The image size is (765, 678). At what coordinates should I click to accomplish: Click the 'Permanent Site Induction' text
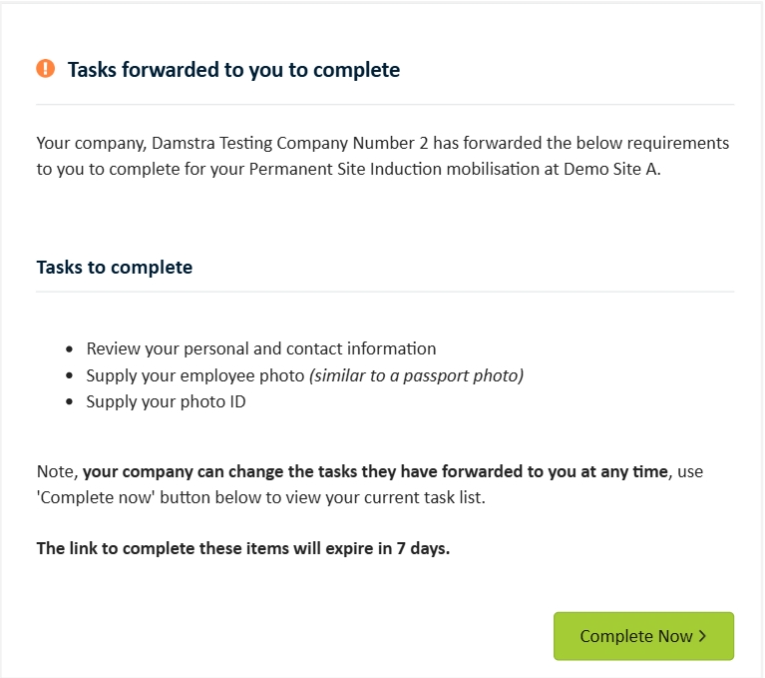345,169
